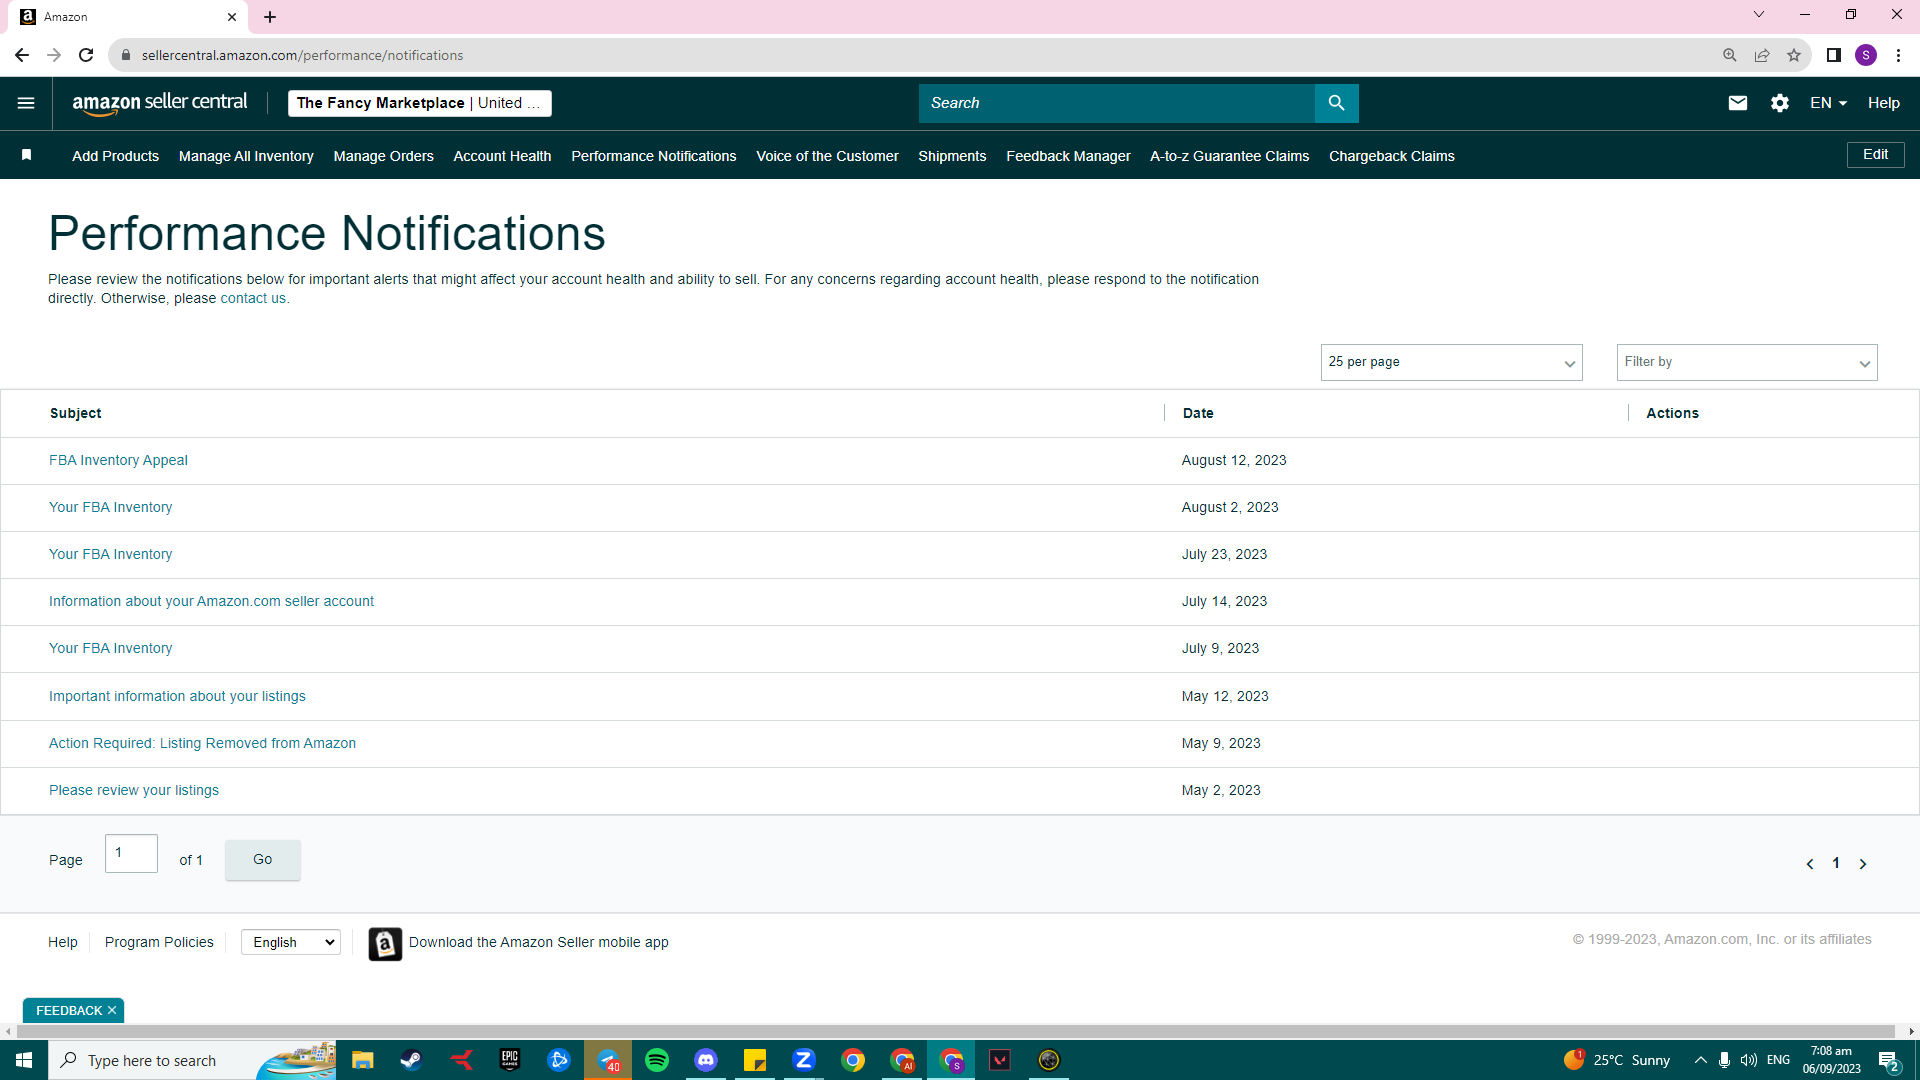Image resolution: width=1920 pixels, height=1080 pixels.
Task: Open the English language select in the footer
Action: (291, 942)
